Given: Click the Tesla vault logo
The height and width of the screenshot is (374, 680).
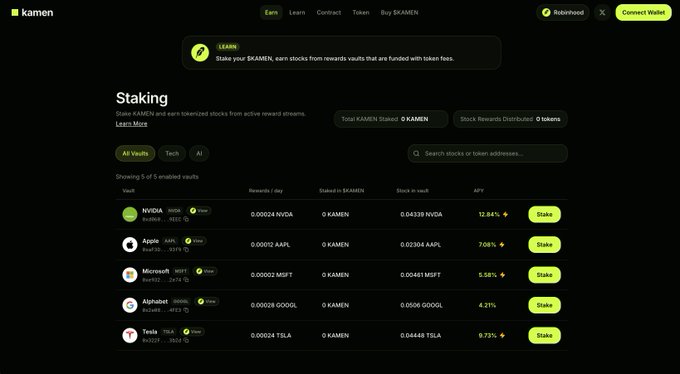Looking at the screenshot, I should (x=130, y=336).
